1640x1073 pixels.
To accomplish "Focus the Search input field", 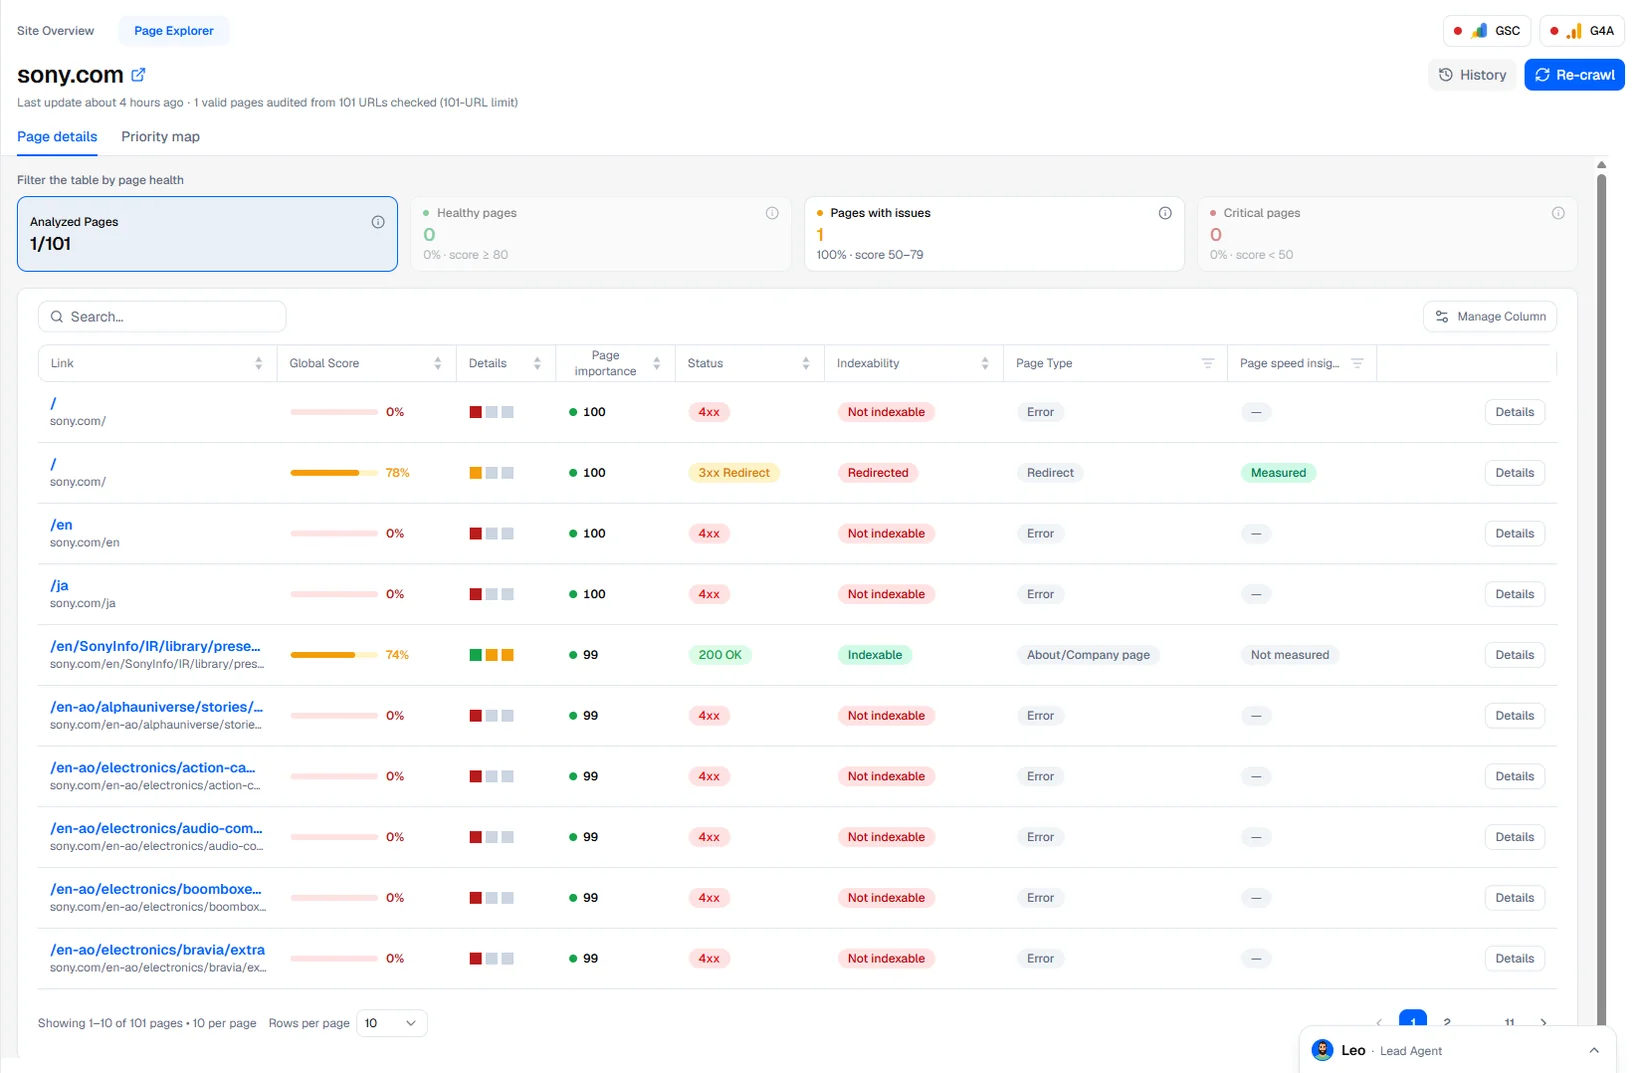I will [162, 317].
